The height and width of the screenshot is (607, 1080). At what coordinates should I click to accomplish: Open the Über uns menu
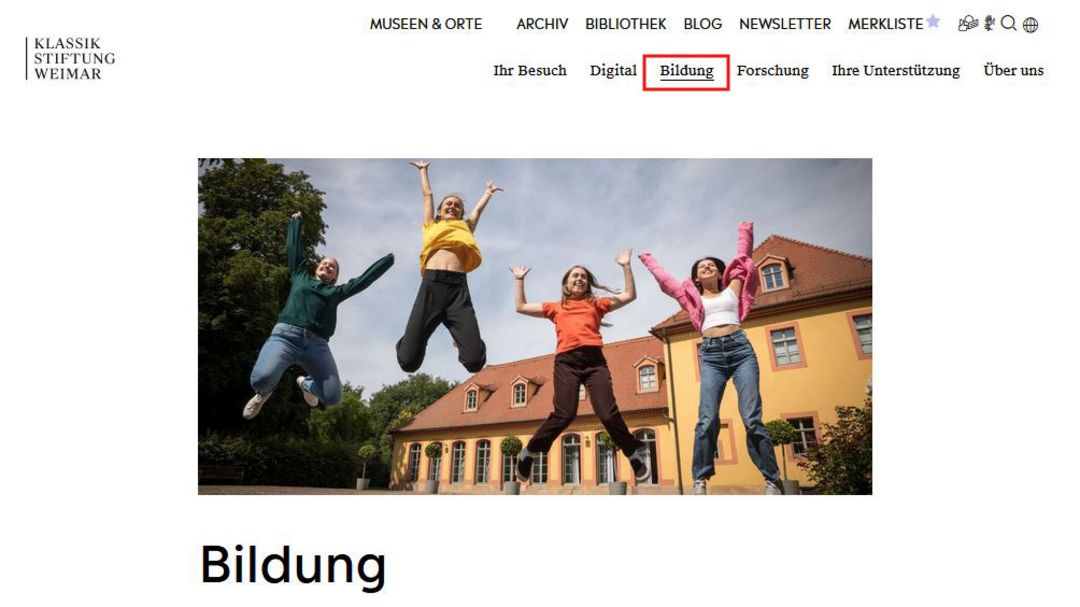point(1013,70)
